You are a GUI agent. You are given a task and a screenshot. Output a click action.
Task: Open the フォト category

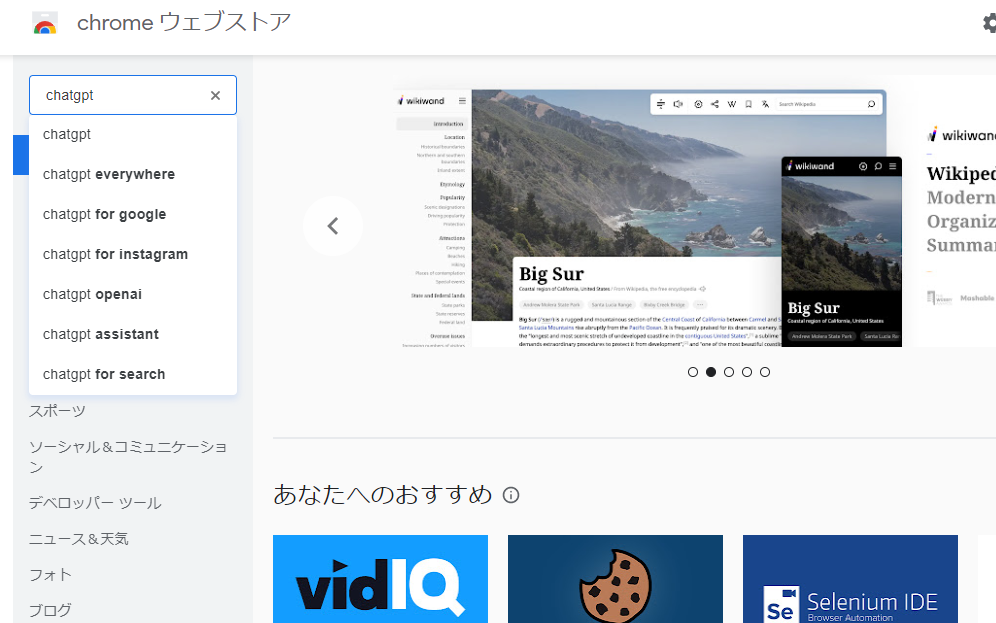(x=50, y=575)
